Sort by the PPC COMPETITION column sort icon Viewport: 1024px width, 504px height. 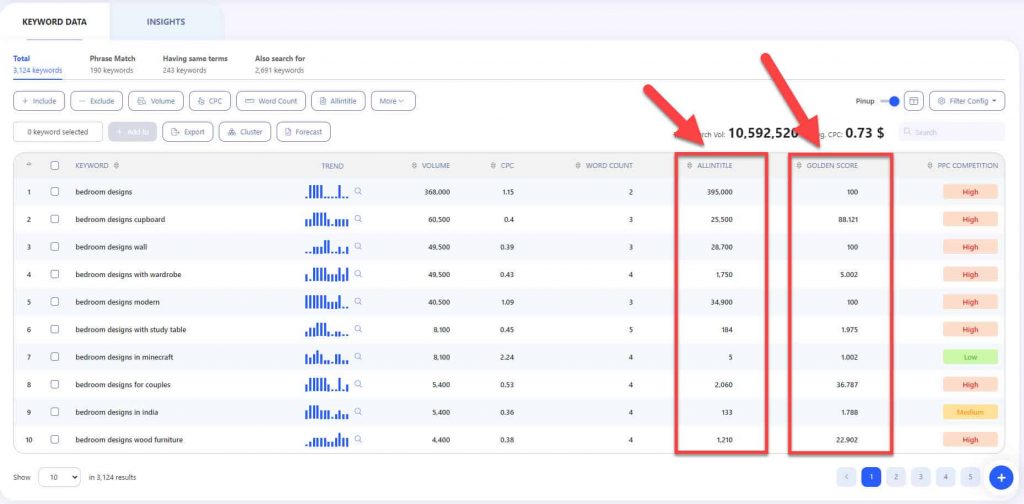coord(930,166)
